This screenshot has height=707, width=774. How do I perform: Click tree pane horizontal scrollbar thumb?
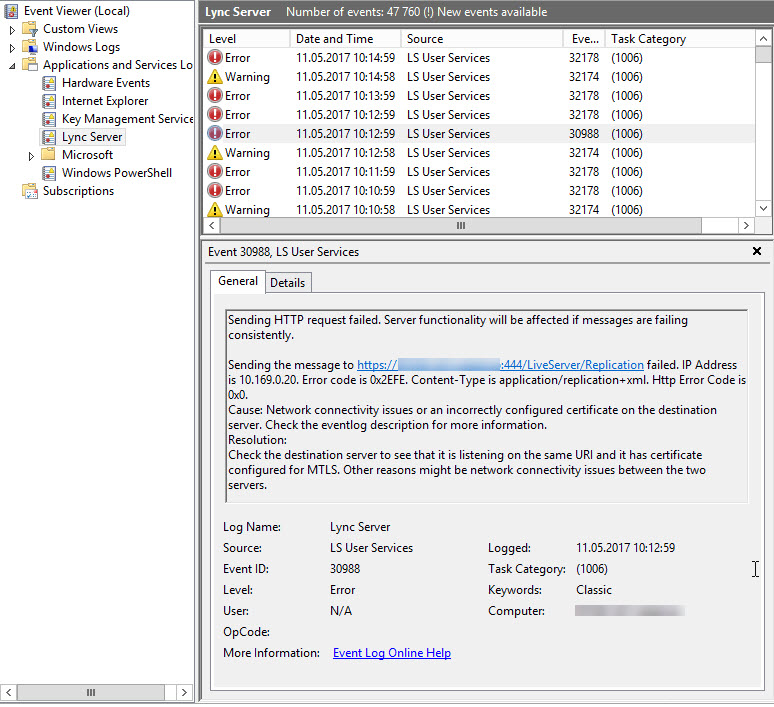[91, 692]
